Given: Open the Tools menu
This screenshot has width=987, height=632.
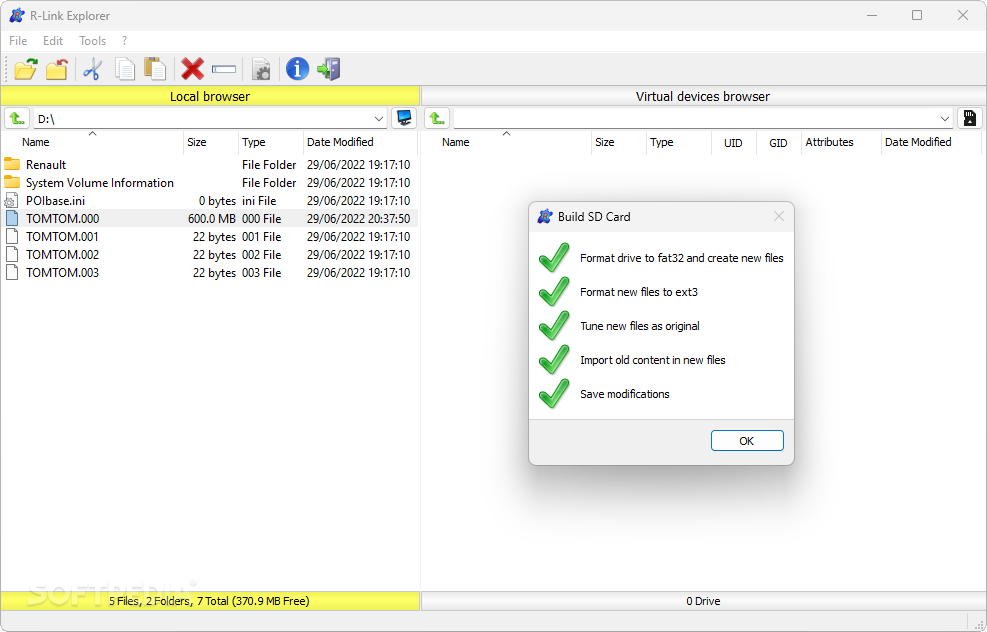Looking at the screenshot, I should [93, 41].
